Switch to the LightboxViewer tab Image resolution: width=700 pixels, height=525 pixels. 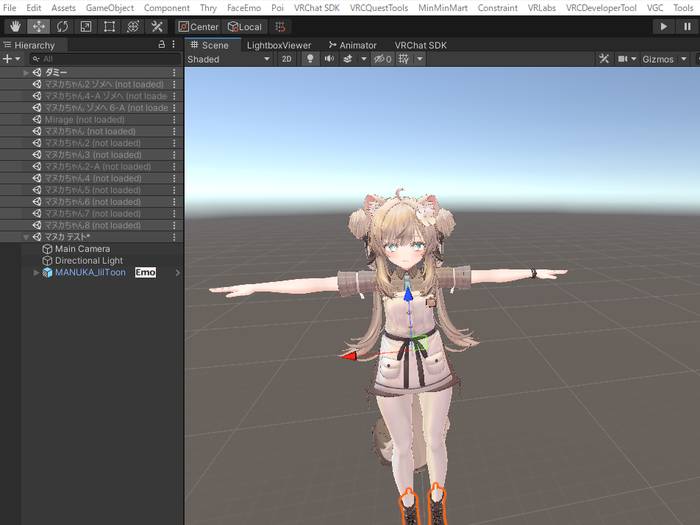coord(279,45)
